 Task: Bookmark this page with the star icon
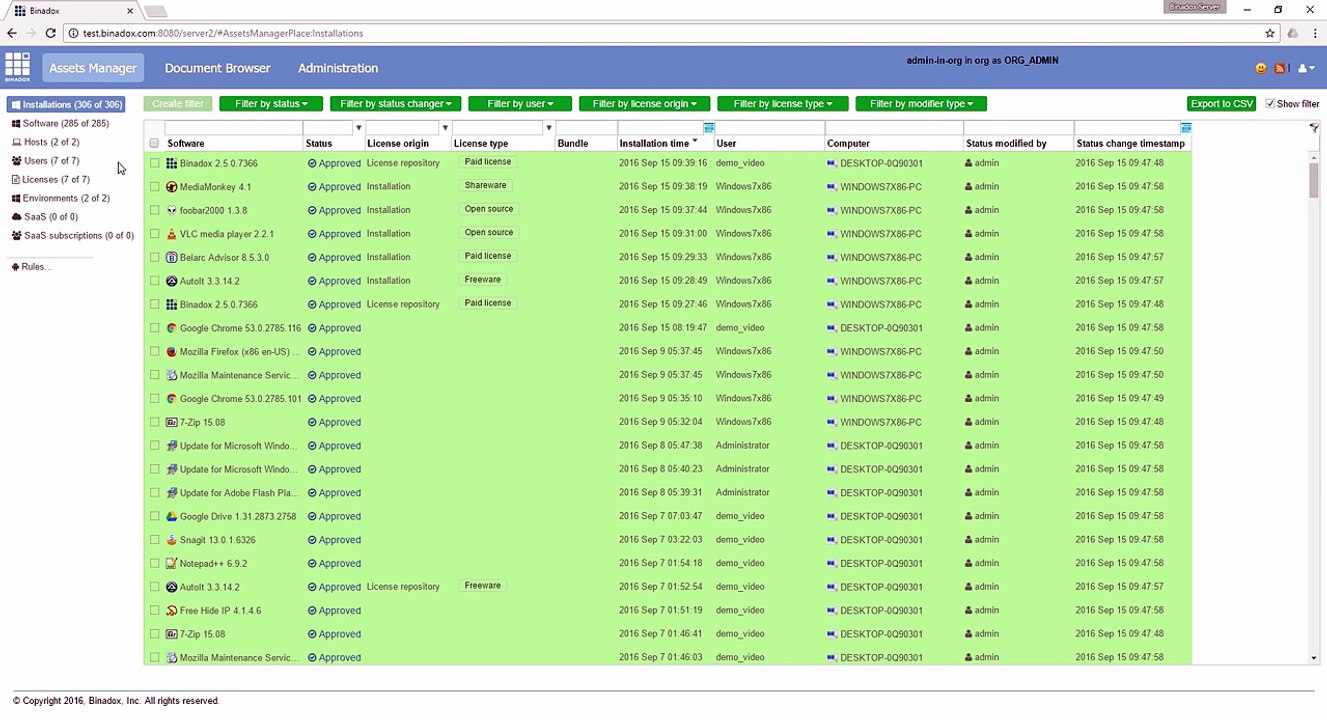pyautogui.click(x=1270, y=33)
